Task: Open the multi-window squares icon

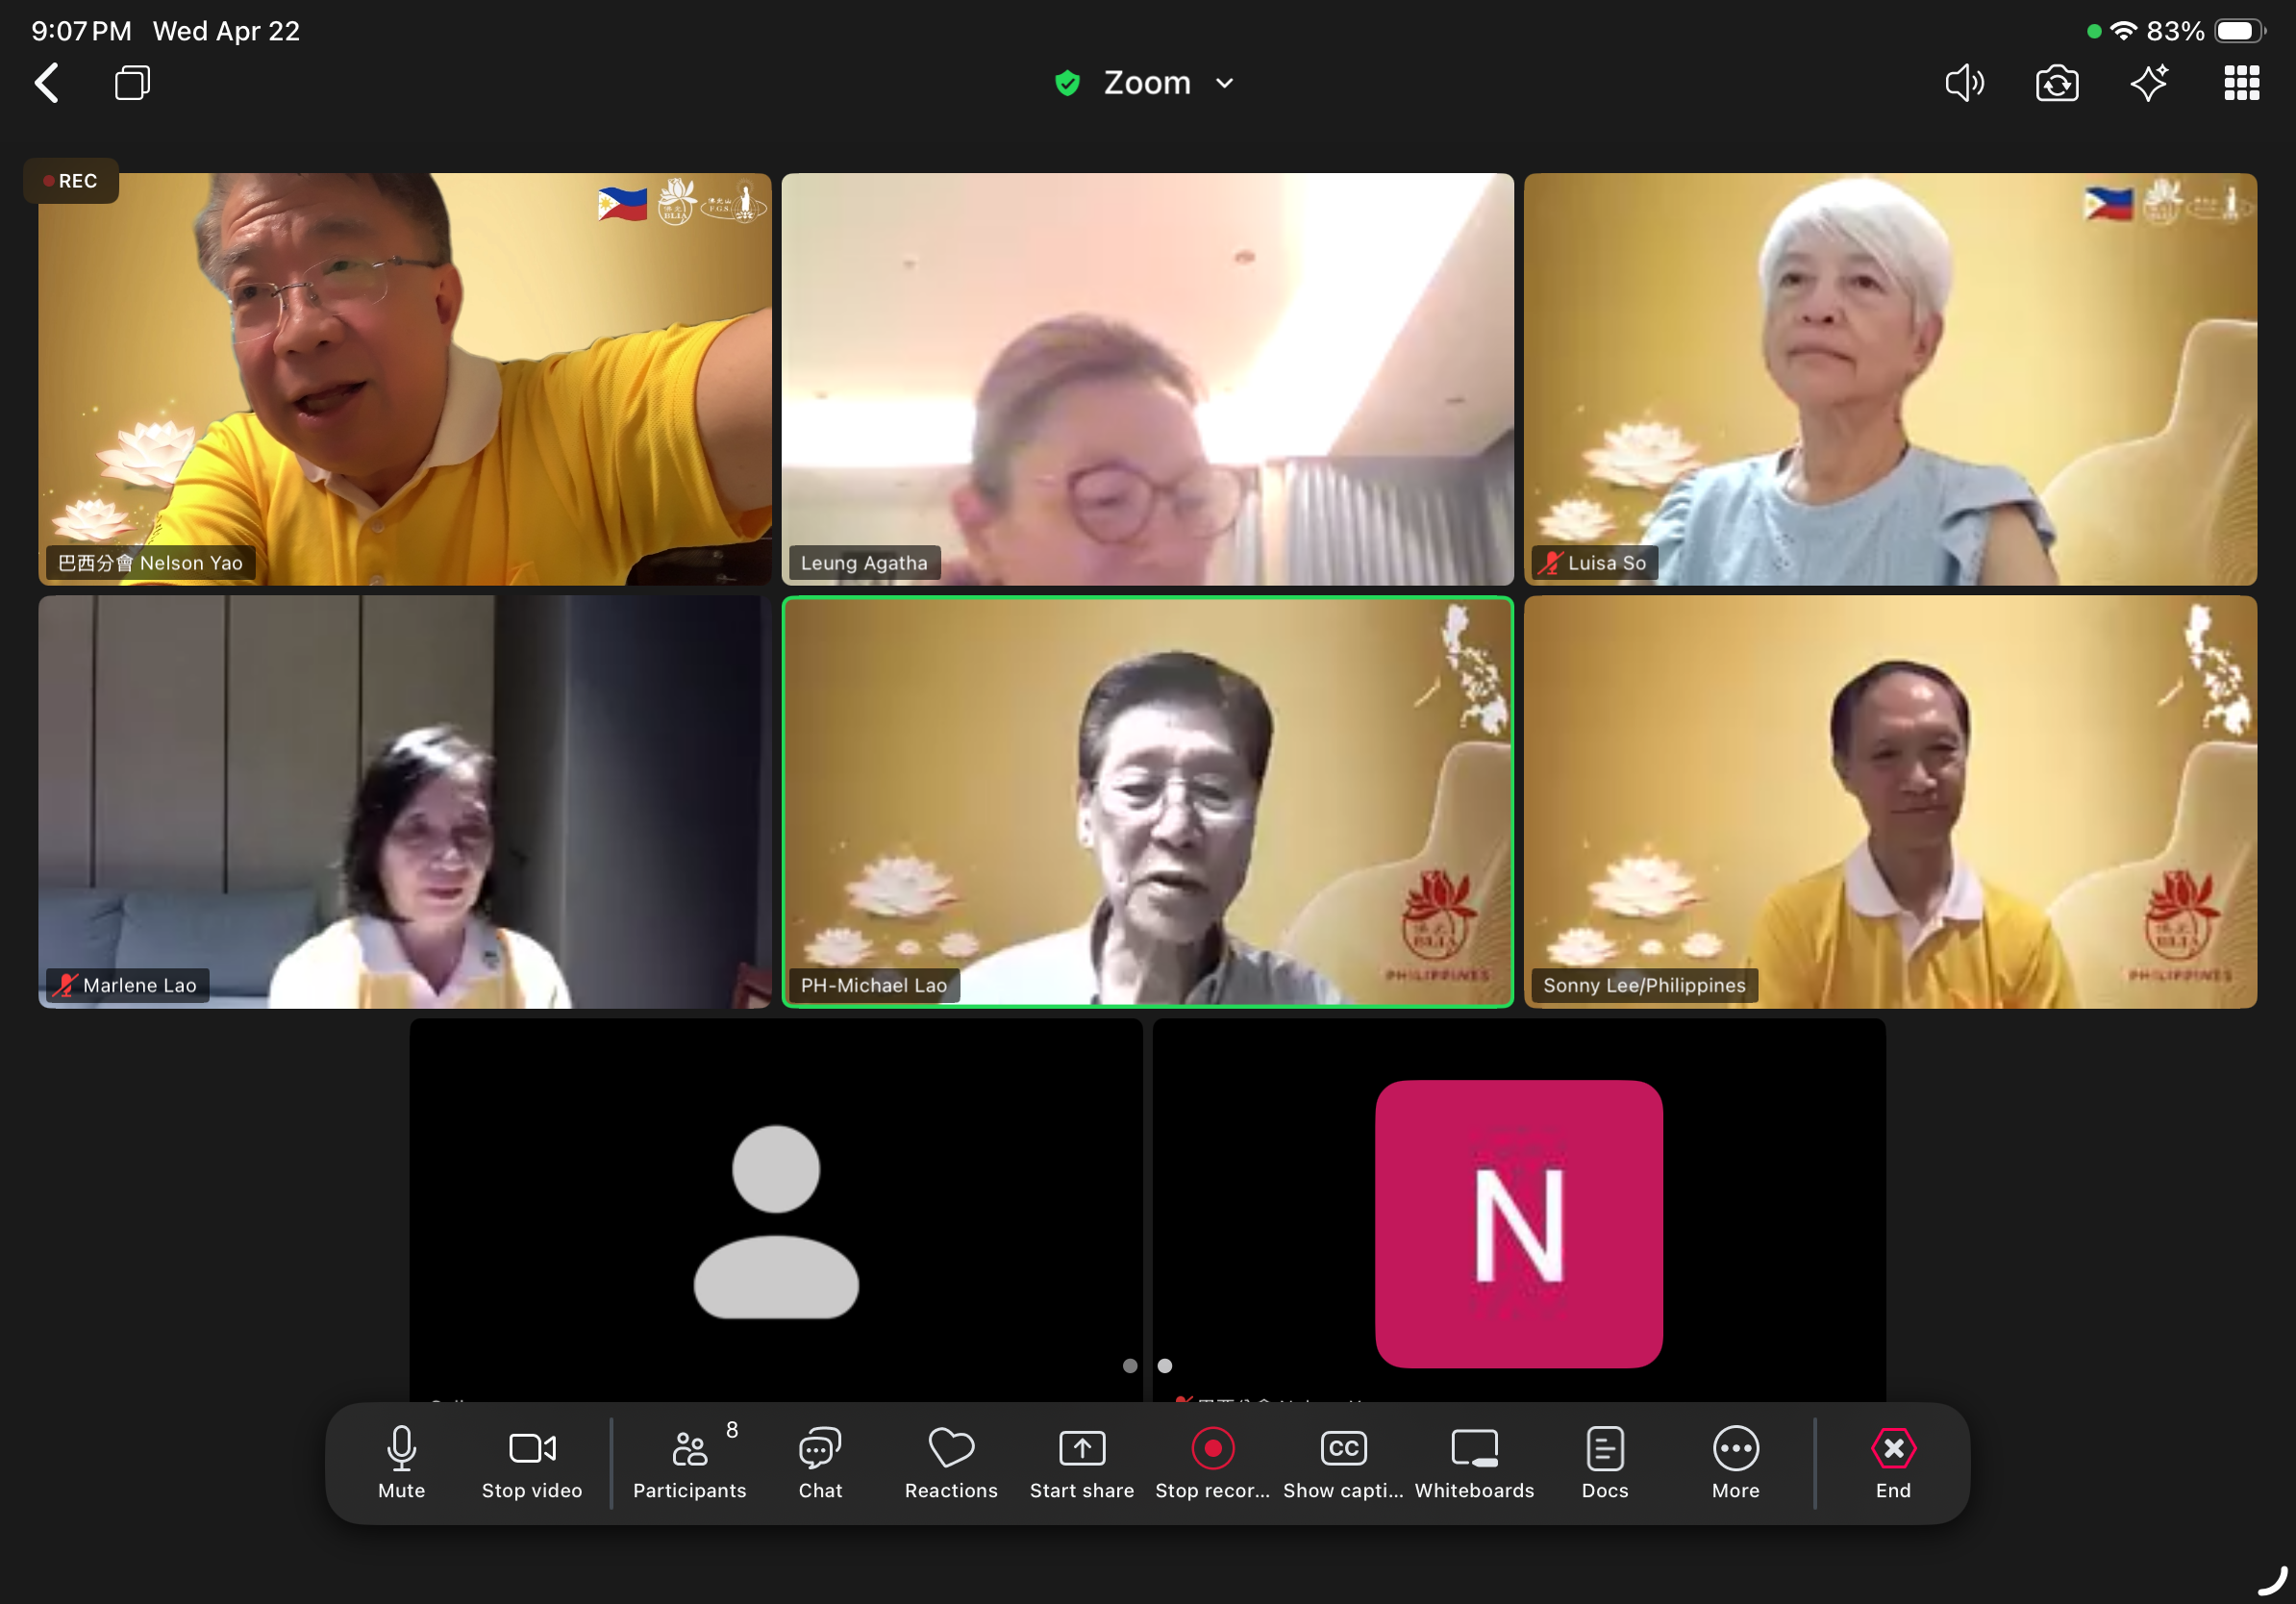Action: [x=132, y=83]
